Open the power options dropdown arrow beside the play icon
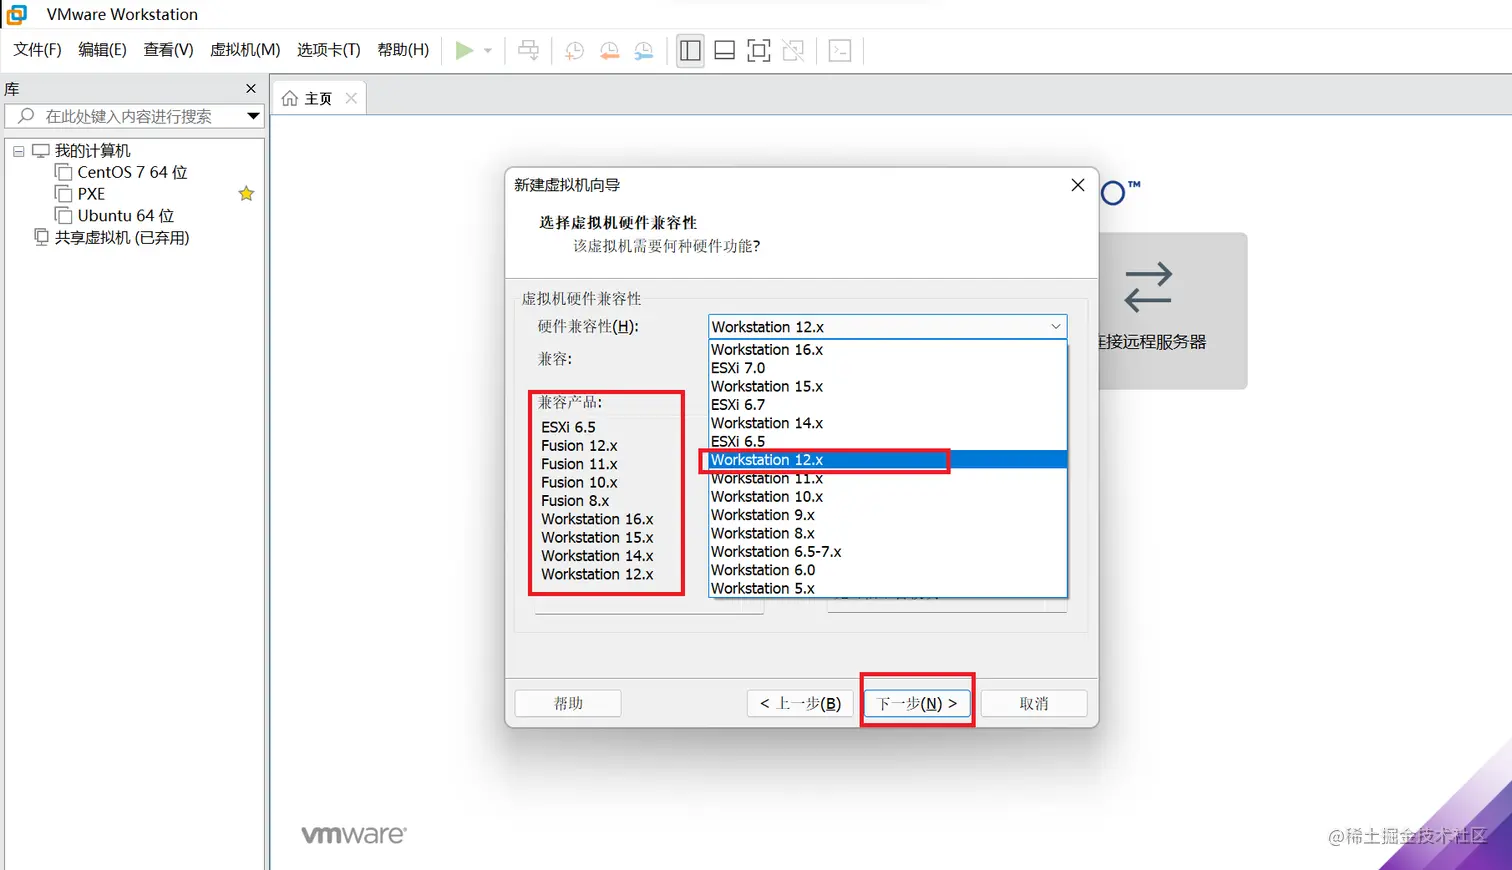This screenshot has width=1512, height=870. pos(488,50)
